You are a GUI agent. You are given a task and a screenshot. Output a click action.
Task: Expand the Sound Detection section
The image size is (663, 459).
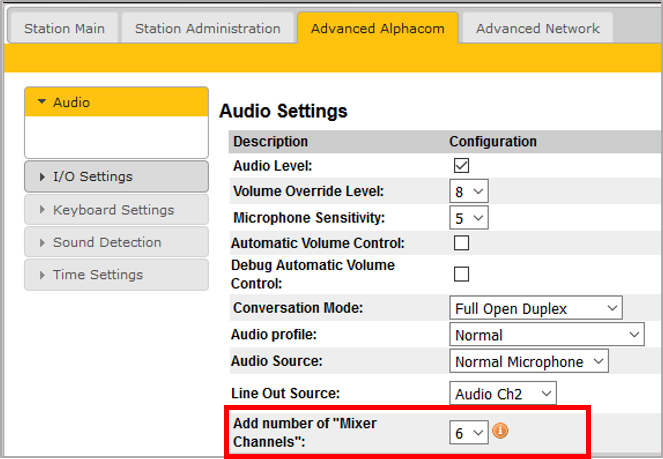[x=116, y=242]
